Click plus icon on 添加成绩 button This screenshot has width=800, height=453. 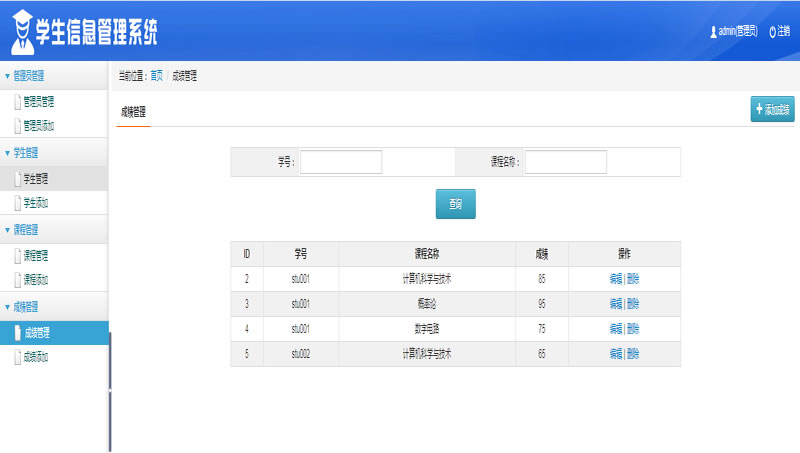coord(759,109)
